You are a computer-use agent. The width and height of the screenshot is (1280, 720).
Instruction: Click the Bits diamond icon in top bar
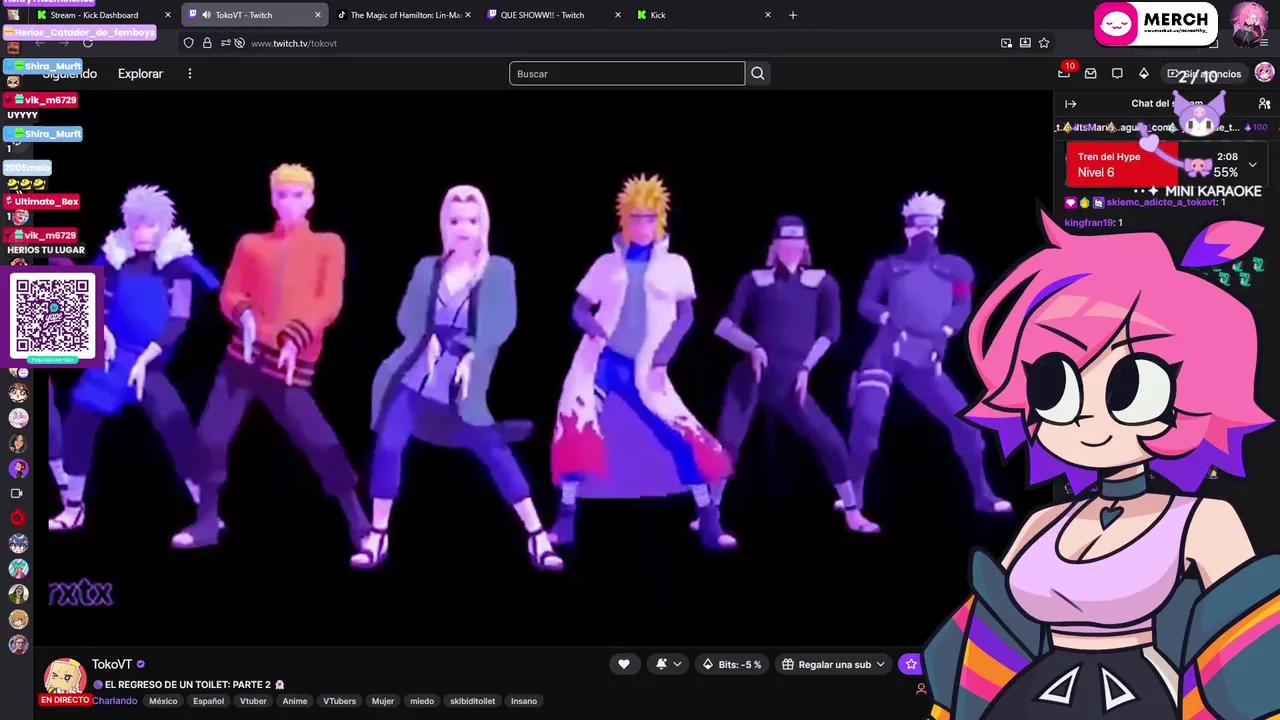(1144, 73)
